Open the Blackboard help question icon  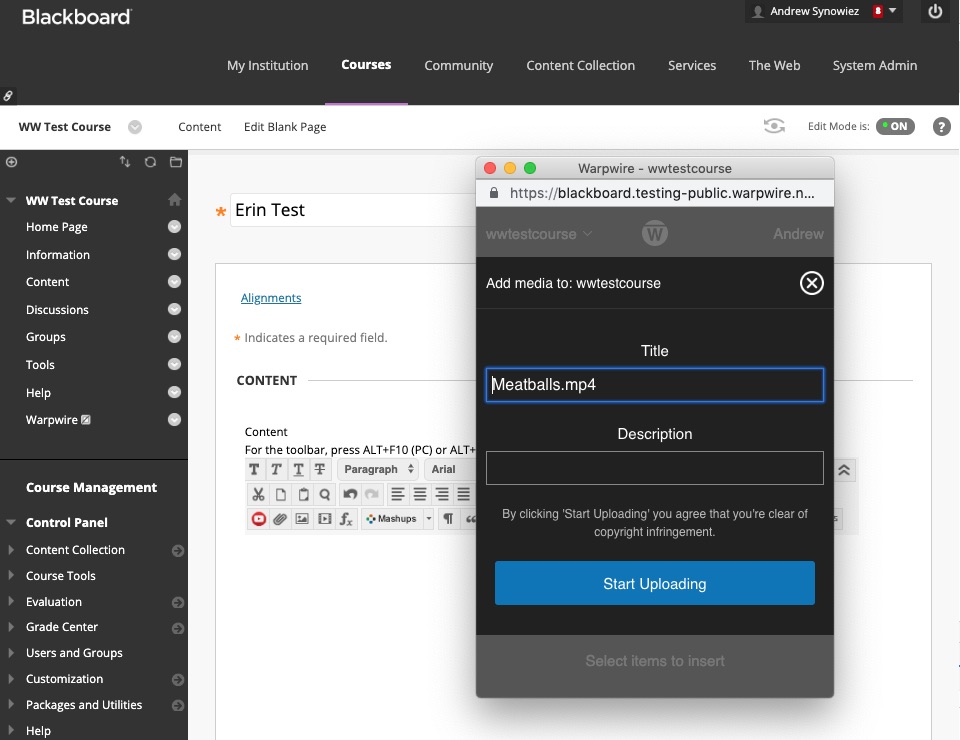coord(941,127)
